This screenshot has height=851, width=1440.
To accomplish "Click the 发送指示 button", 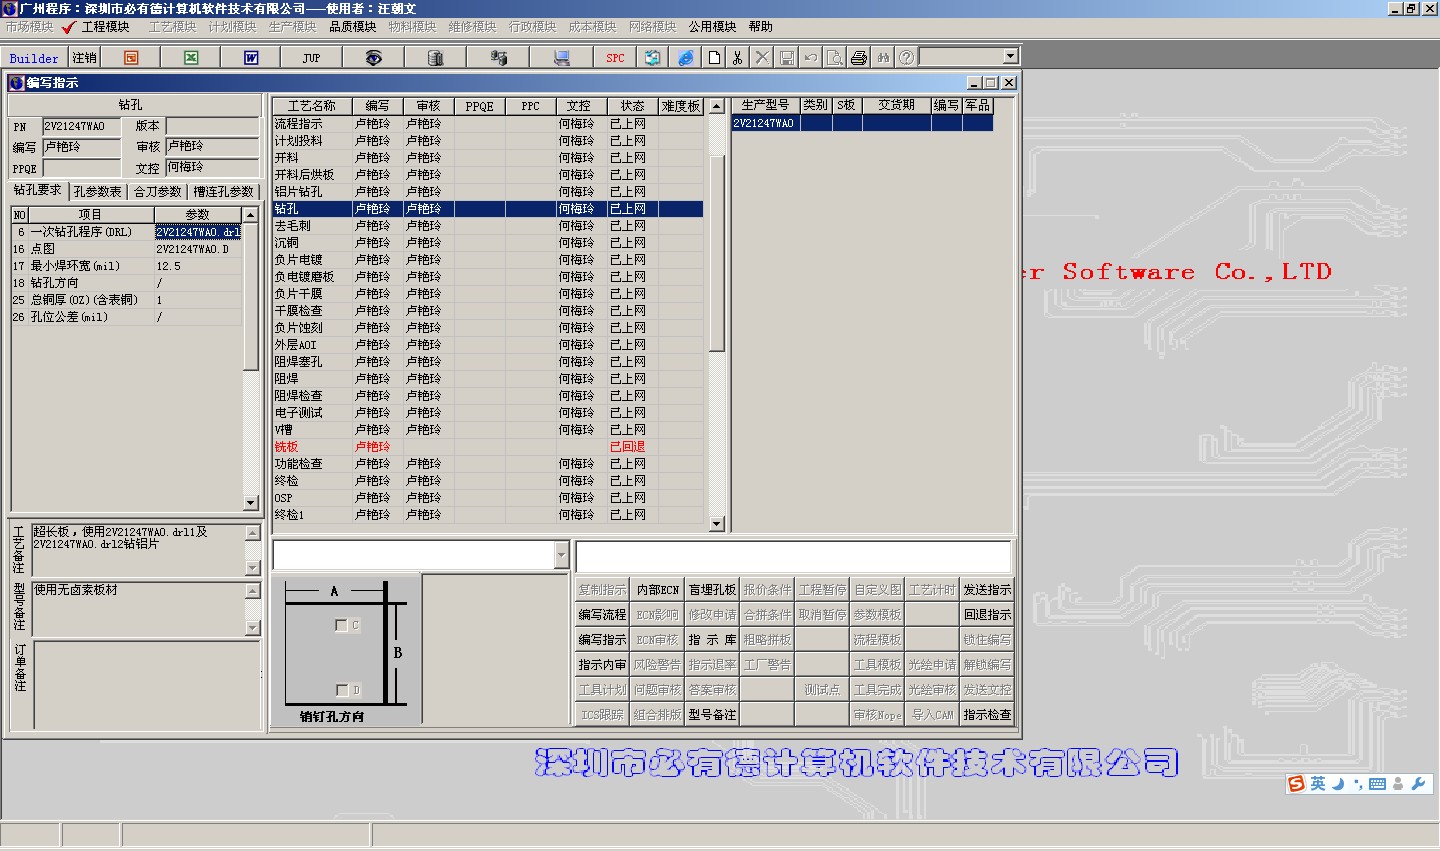I will pos(987,590).
